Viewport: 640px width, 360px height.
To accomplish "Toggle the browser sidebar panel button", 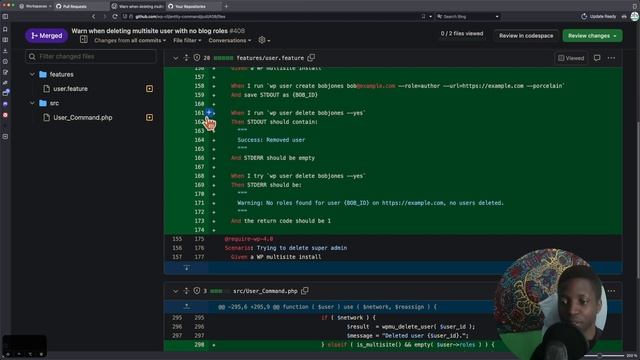I will (5, 17).
